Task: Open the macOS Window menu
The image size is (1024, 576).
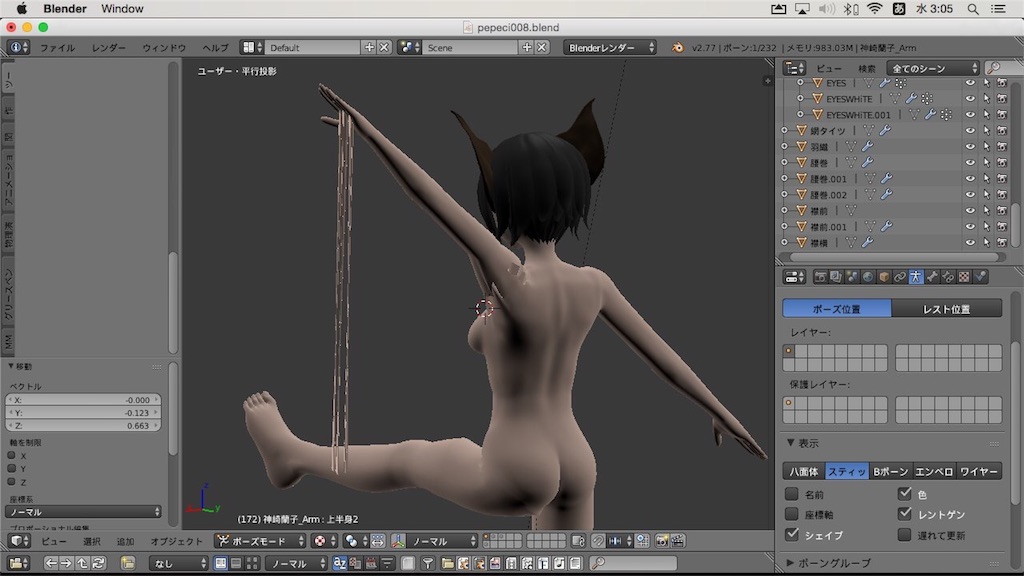Action: pyautogui.click(x=122, y=9)
